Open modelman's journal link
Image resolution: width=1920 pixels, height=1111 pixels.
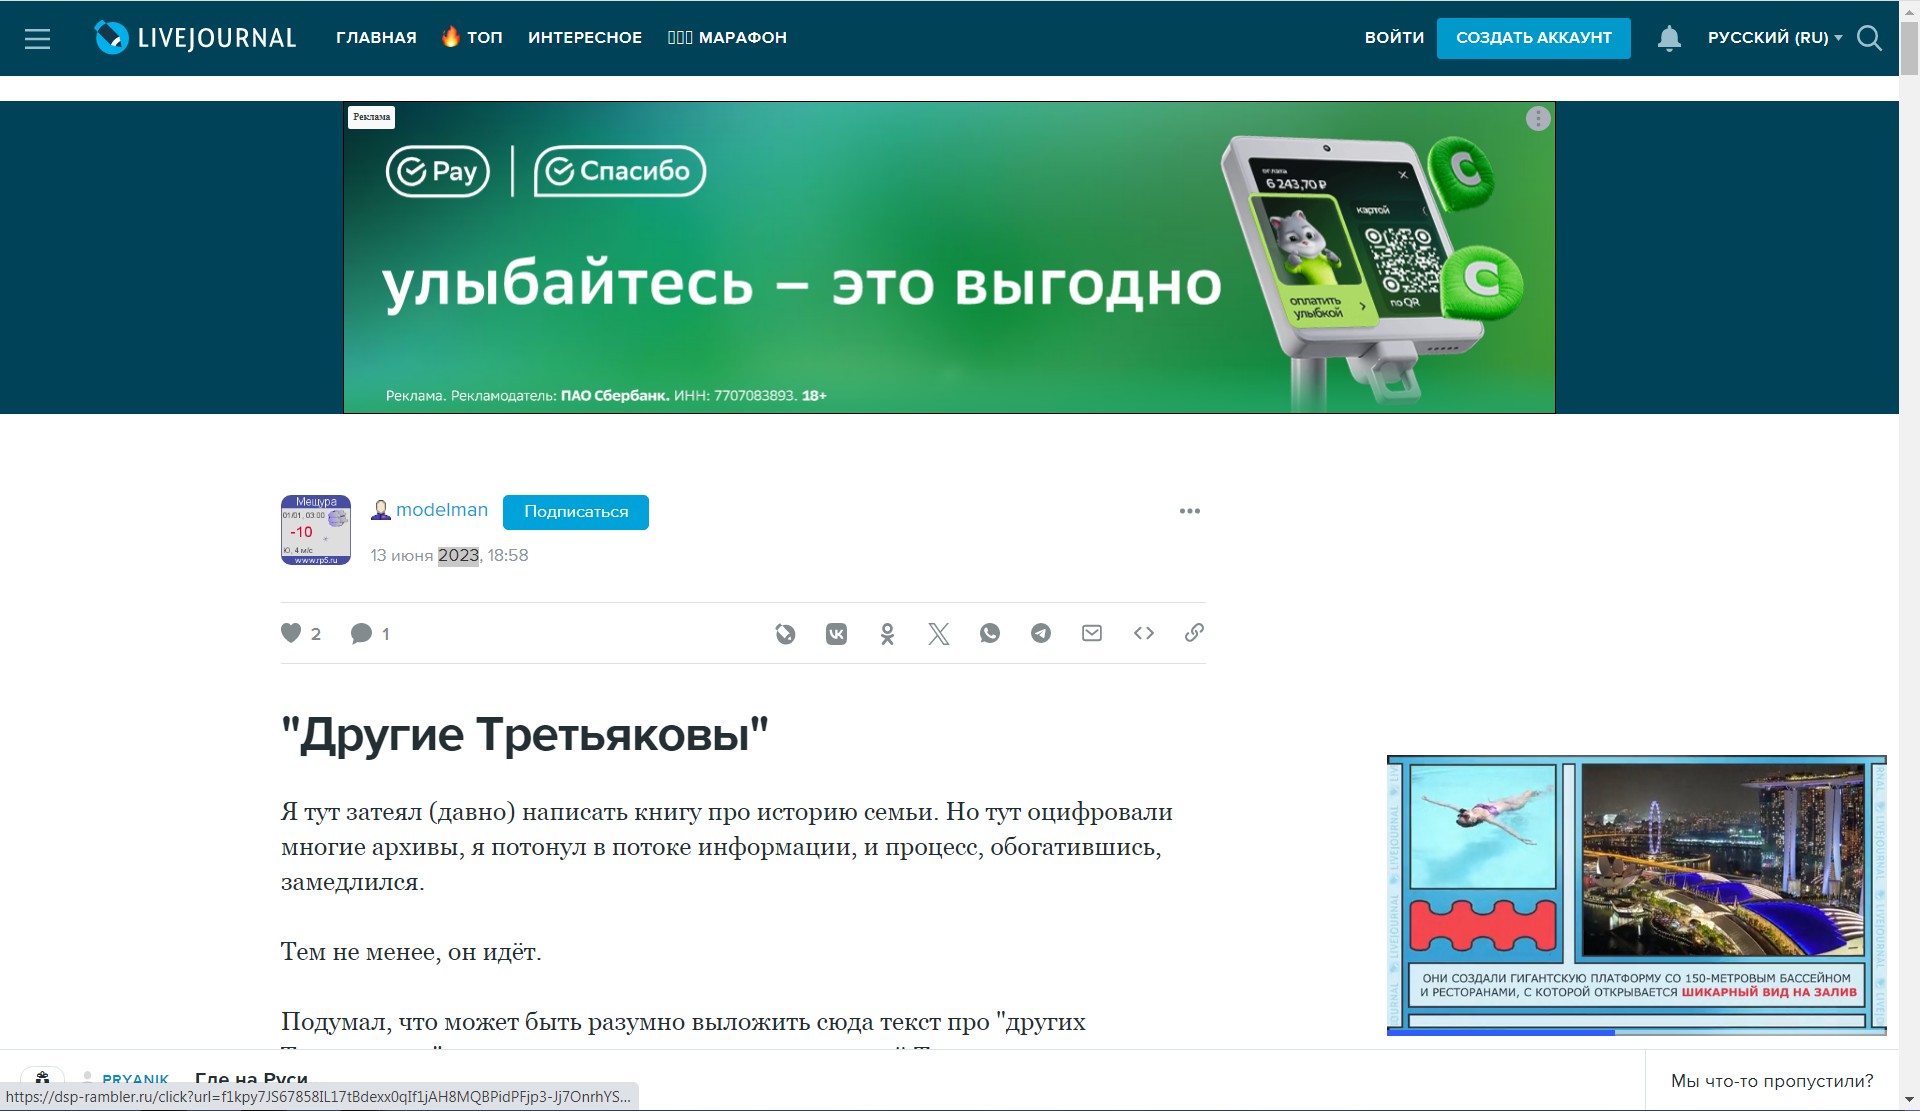click(x=442, y=510)
